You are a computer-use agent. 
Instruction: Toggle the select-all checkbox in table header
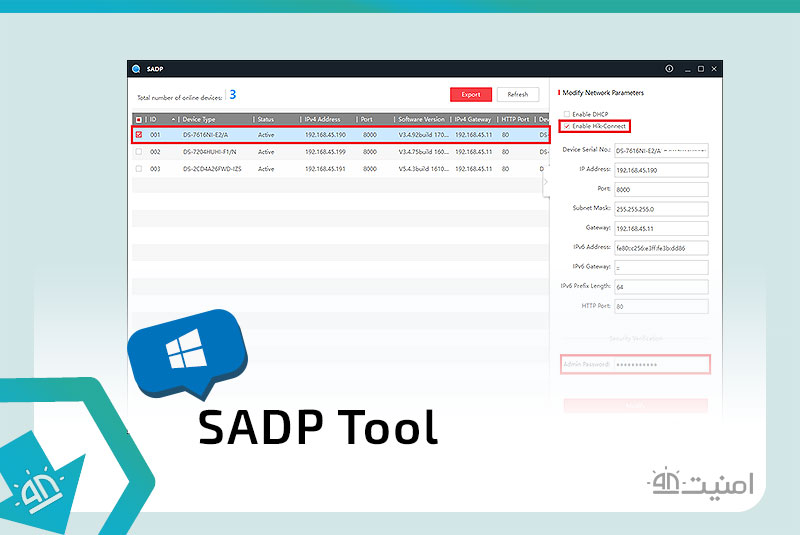pos(139,120)
